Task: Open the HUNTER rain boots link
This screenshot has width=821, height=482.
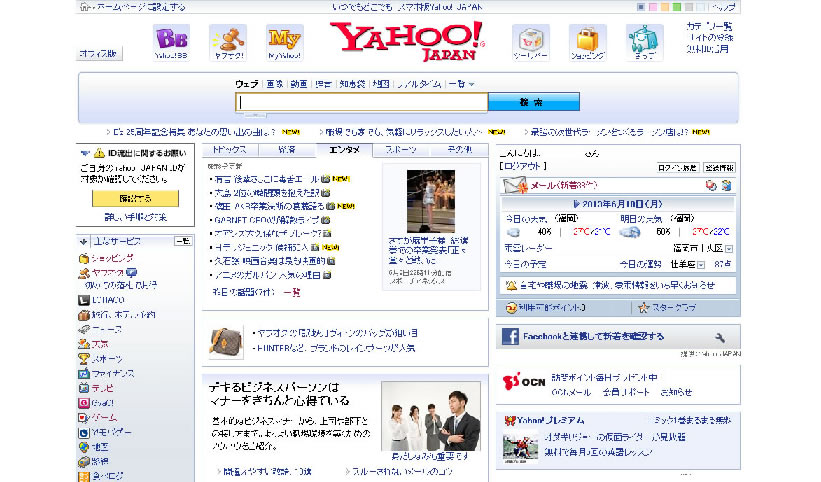Action: pyautogui.click(x=336, y=348)
